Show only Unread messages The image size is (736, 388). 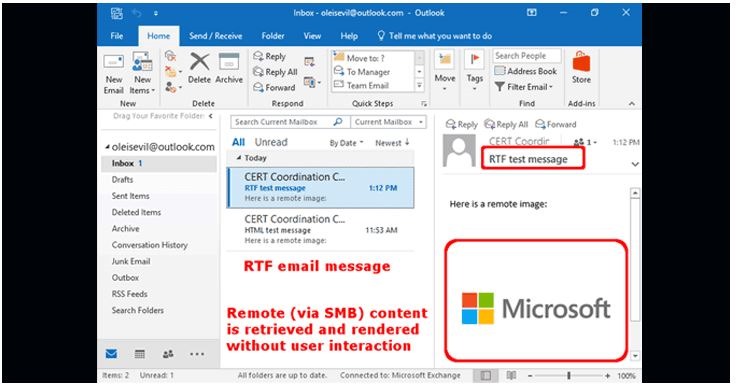click(x=271, y=142)
